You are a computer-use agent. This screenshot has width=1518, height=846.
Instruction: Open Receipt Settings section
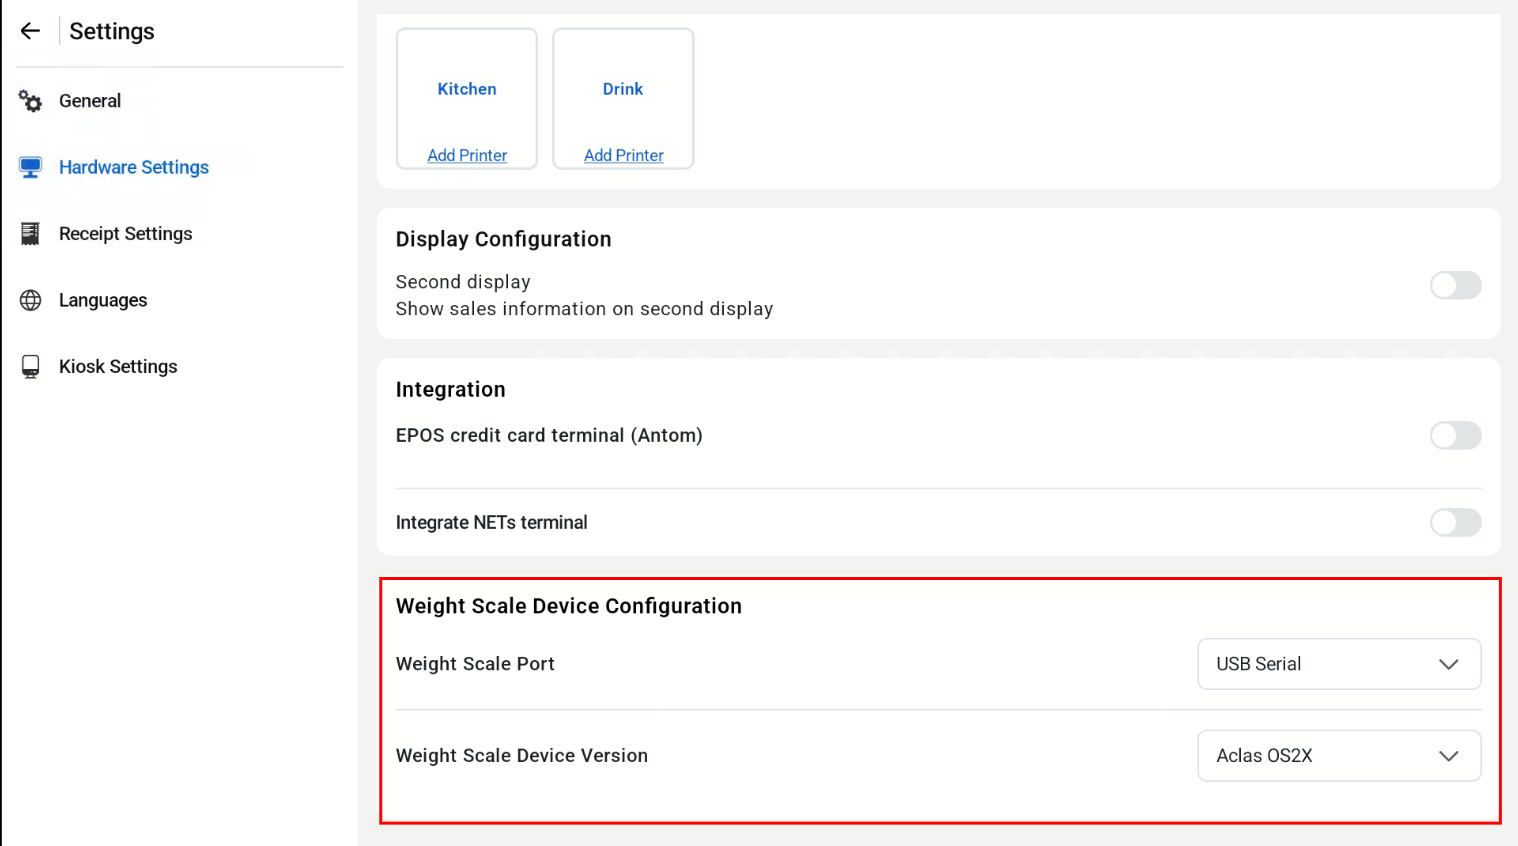coord(125,234)
